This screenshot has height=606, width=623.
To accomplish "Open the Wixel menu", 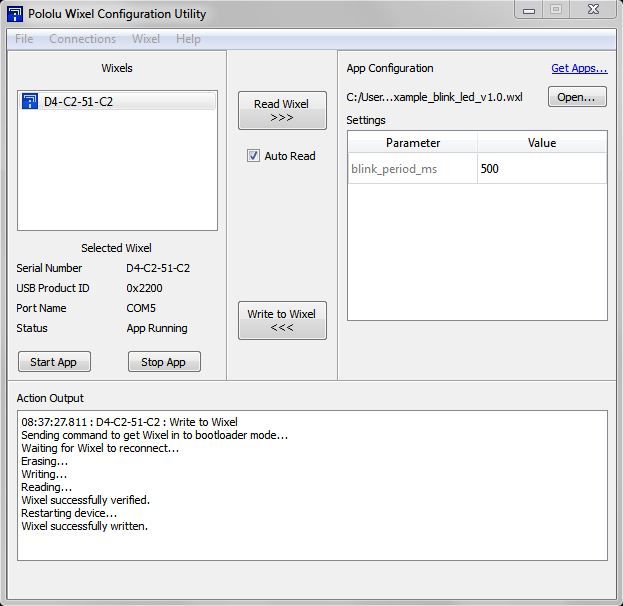I will point(146,39).
